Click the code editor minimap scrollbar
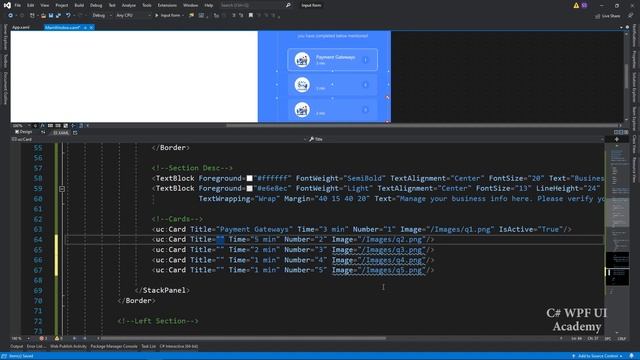The height and width of the screenshot is (360, 640). click(x=617, y=239)
